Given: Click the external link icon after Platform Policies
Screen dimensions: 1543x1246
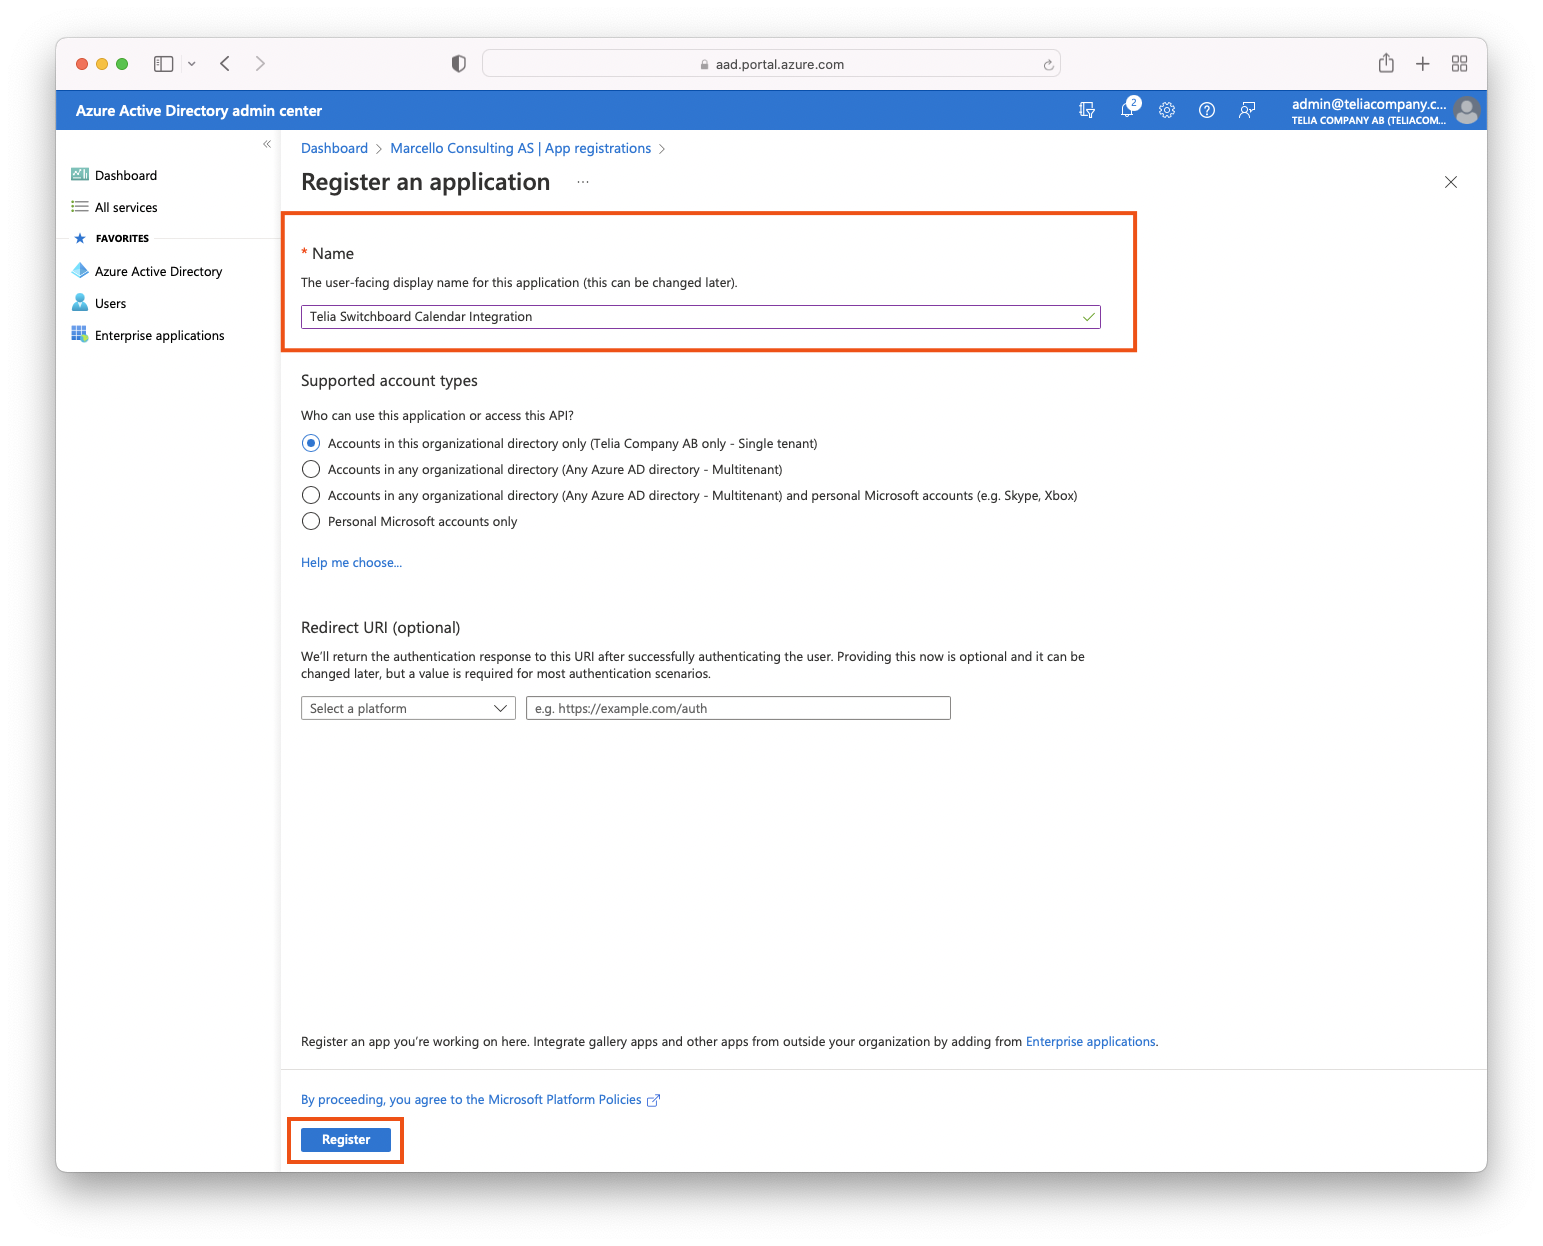Looking at the screenshot, I should point(654,1100).
